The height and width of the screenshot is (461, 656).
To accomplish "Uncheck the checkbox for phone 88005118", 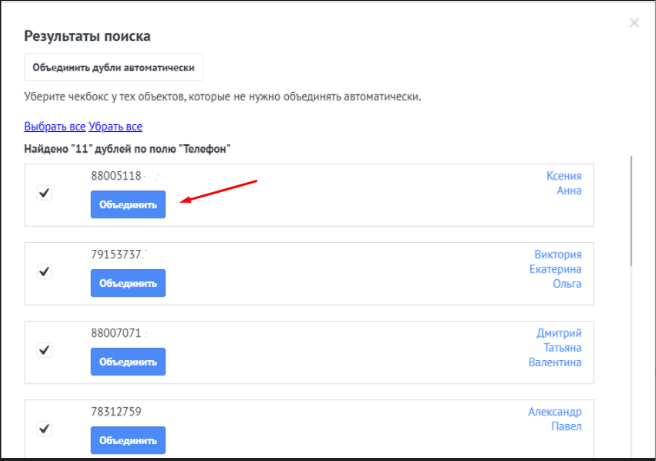I will [44, 194].
